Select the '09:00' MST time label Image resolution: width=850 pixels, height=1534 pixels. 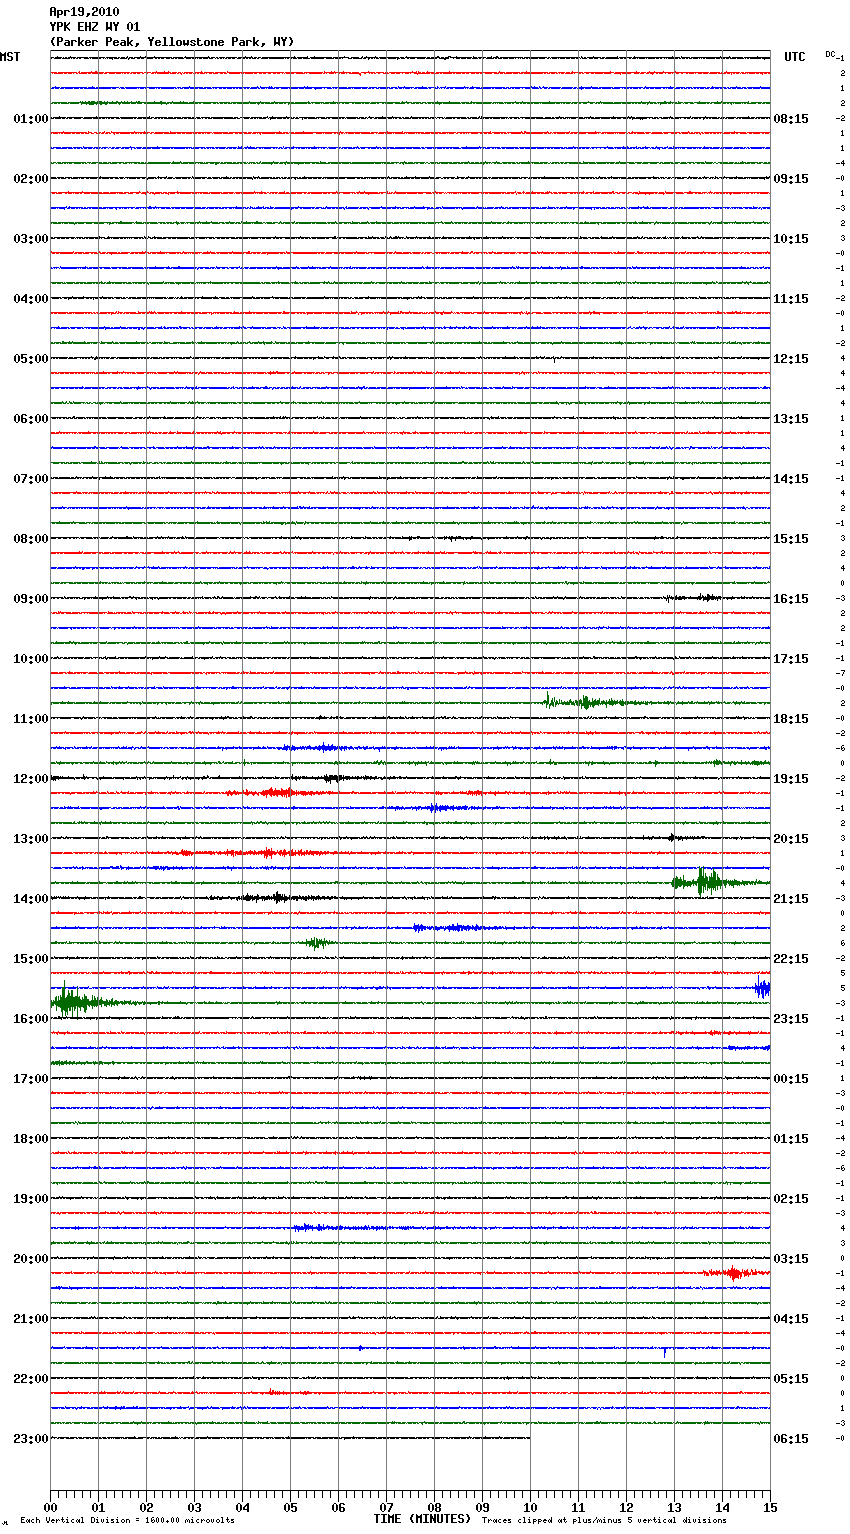31,599
